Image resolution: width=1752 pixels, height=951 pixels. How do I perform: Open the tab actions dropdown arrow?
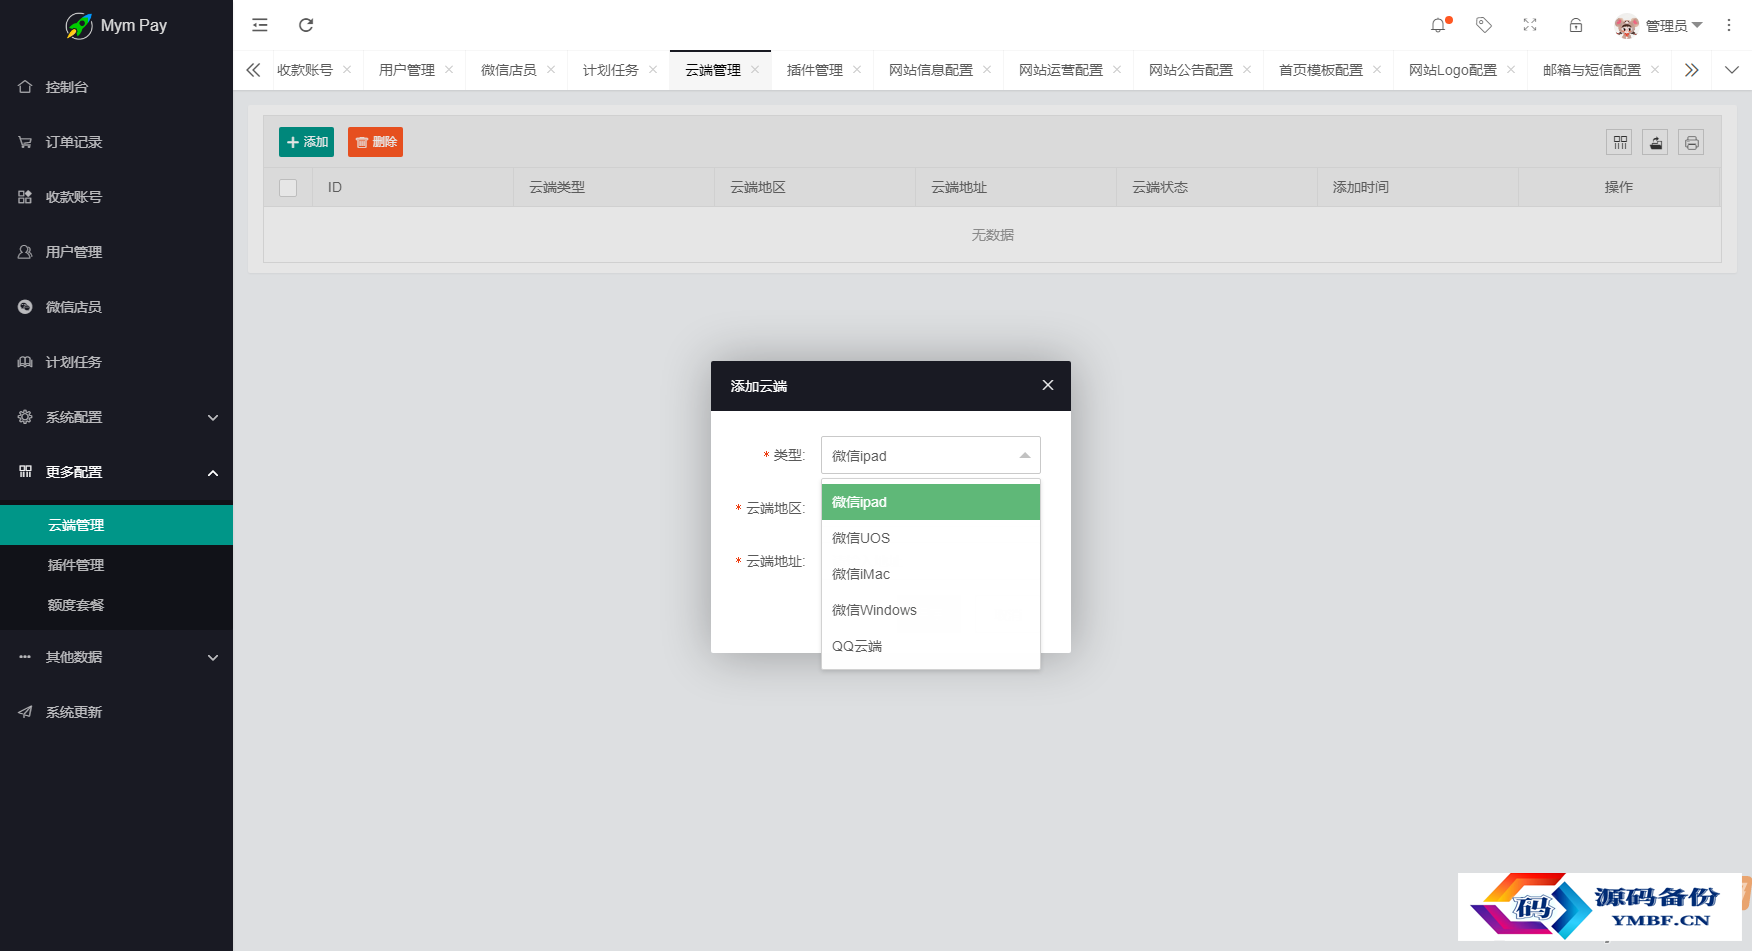click(1732, 70)
